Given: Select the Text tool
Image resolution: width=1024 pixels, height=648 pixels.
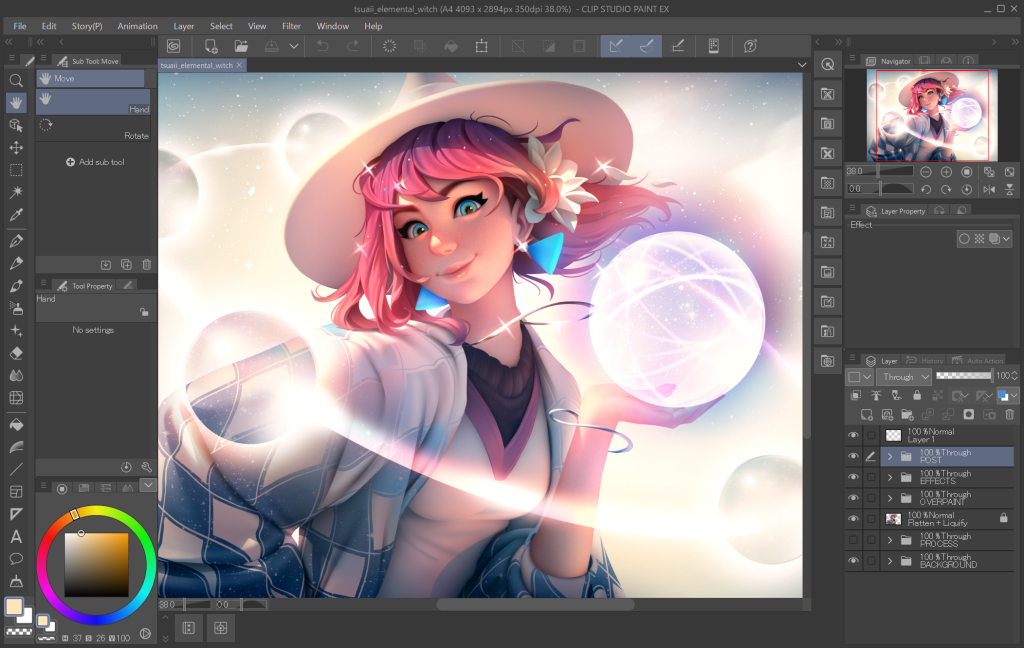Looking at the screenshot, I should point(16,537).
